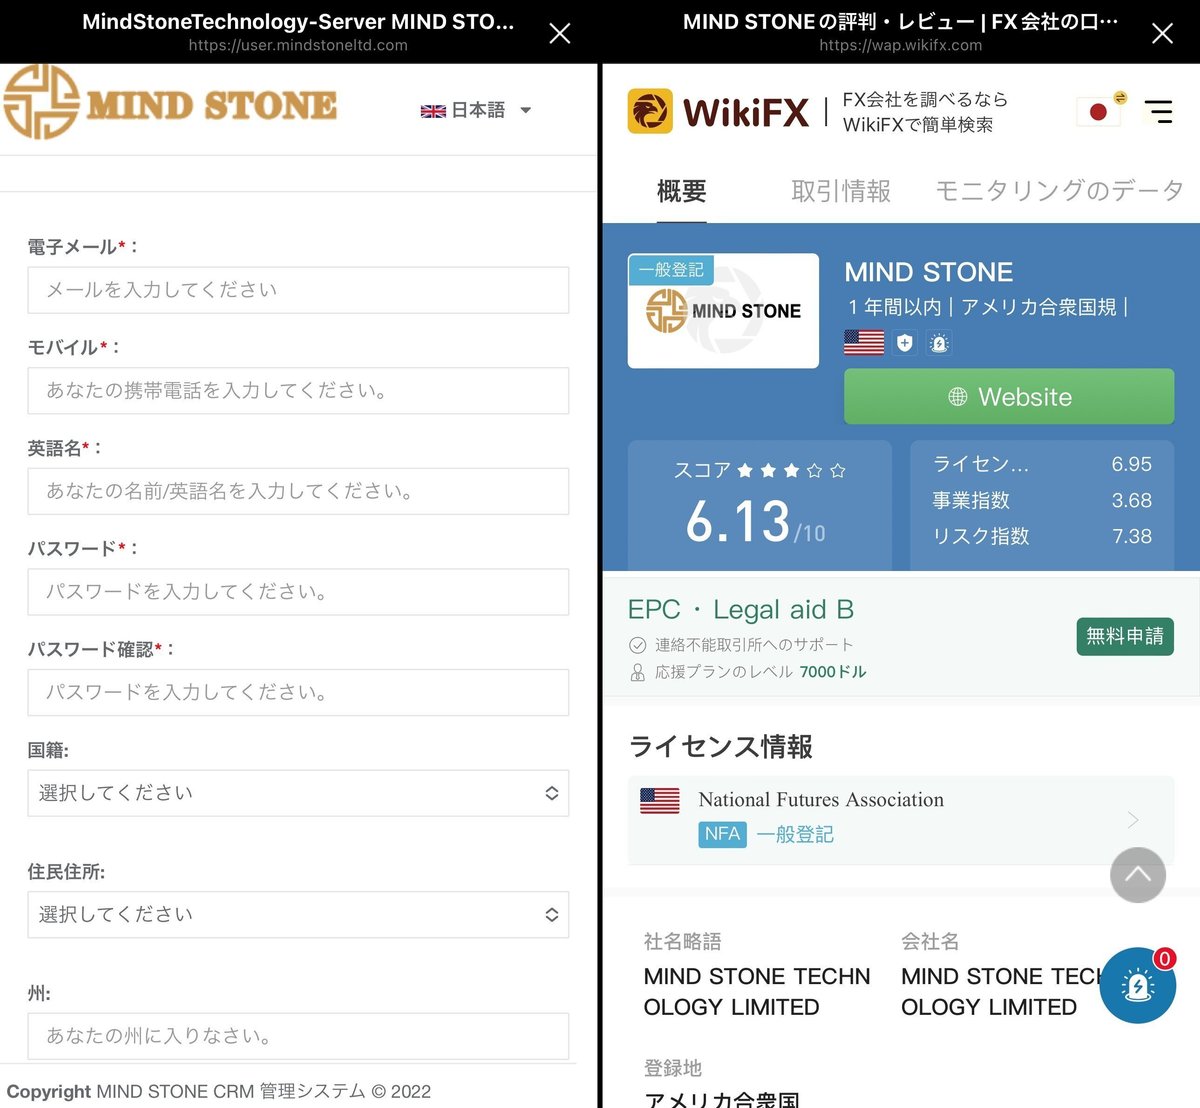Screen dimensions: 1200x1108
Task: Open the Japan flag region switcher
Action: 1100,111
